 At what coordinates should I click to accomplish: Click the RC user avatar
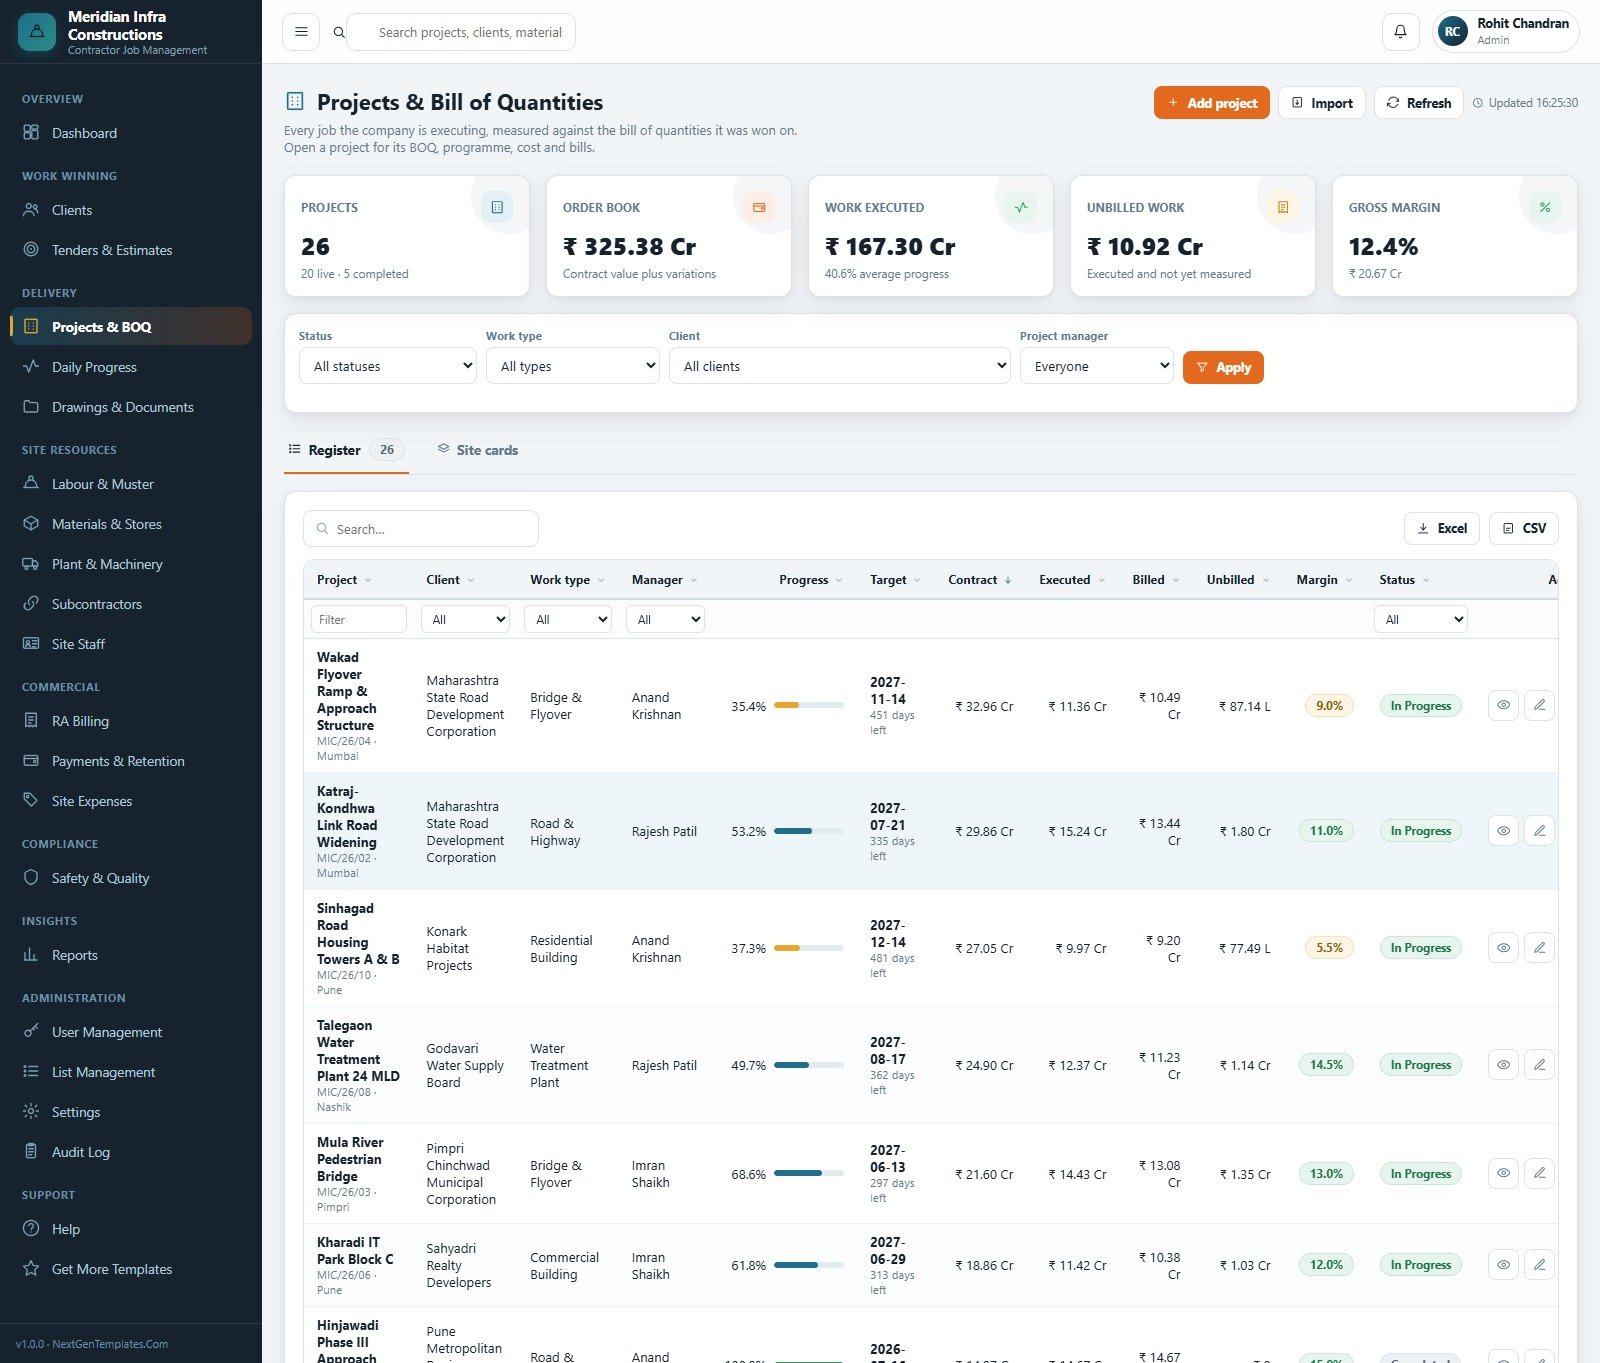[x=1452, y=32]
